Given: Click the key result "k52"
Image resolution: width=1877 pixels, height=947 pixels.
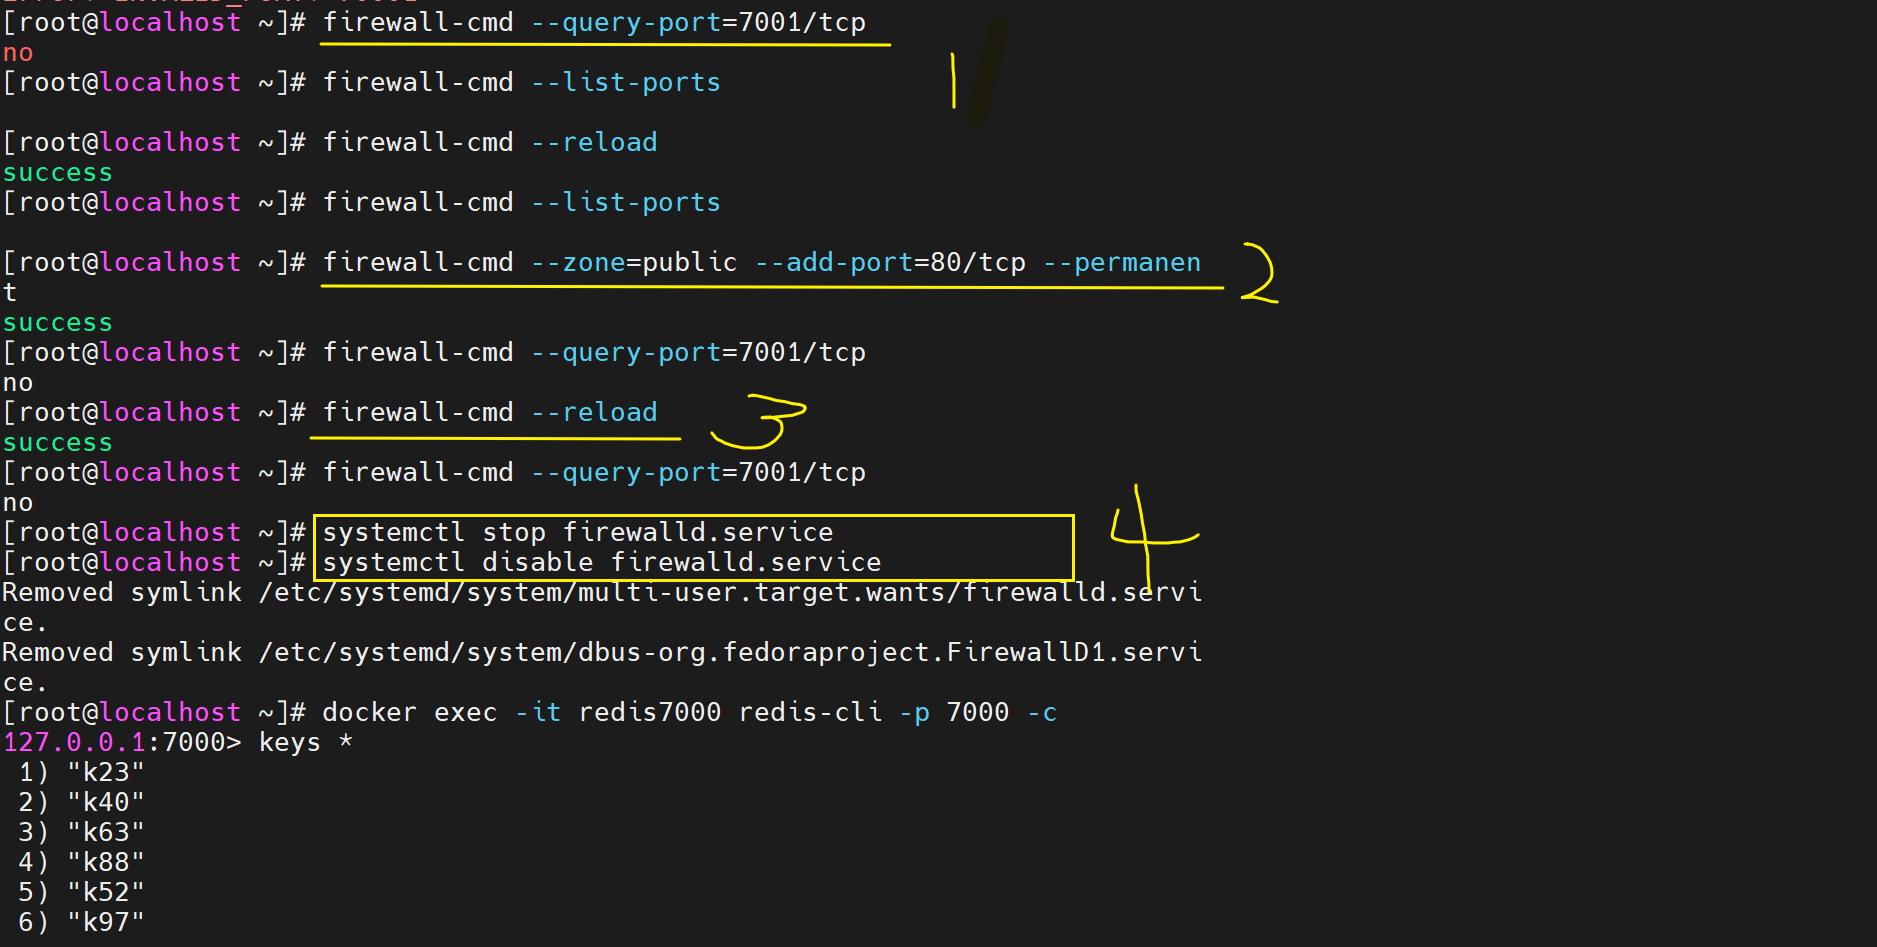Looking at the screenshot, I should click(106, 893).
